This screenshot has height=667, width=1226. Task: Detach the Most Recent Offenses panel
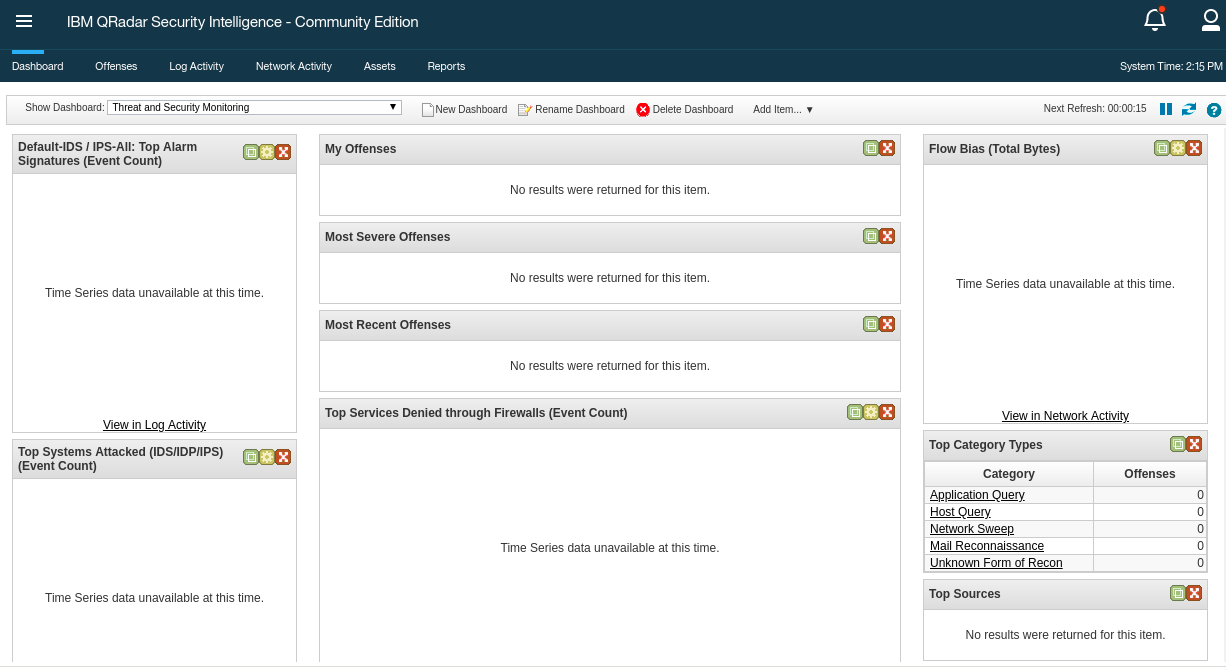tap(871, 324)
